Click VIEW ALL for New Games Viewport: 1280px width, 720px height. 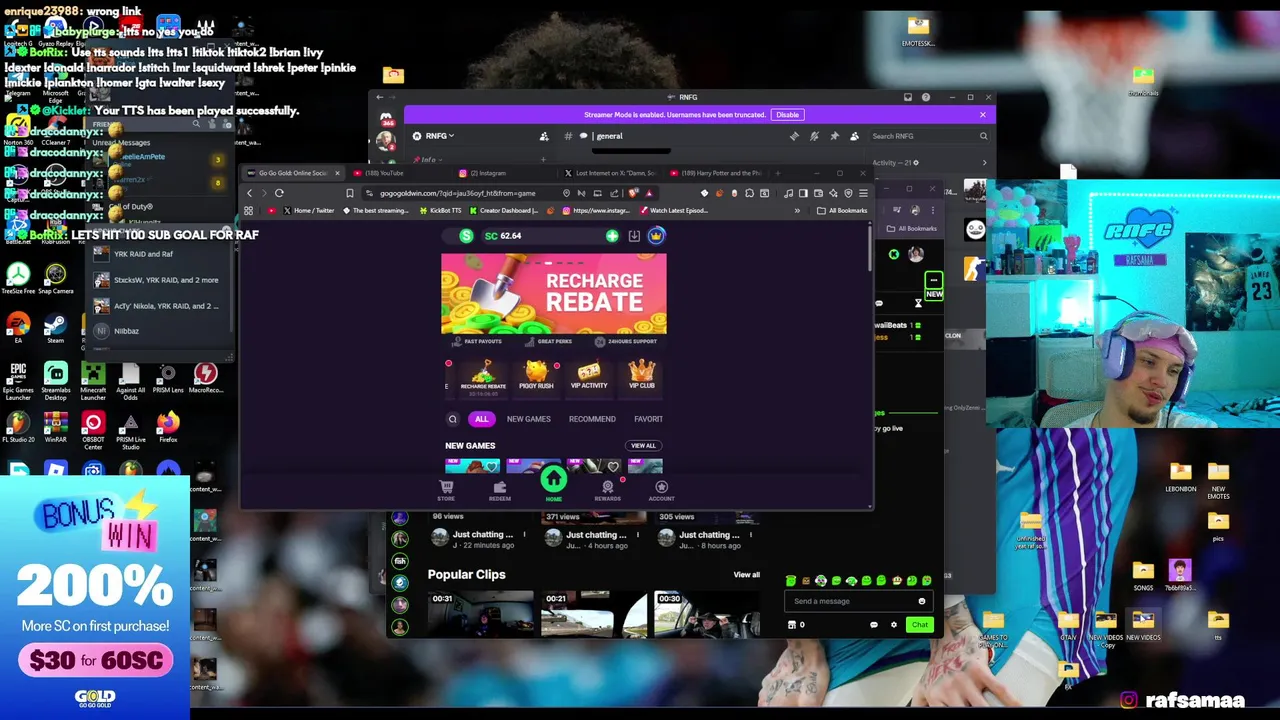click(643, 446)
